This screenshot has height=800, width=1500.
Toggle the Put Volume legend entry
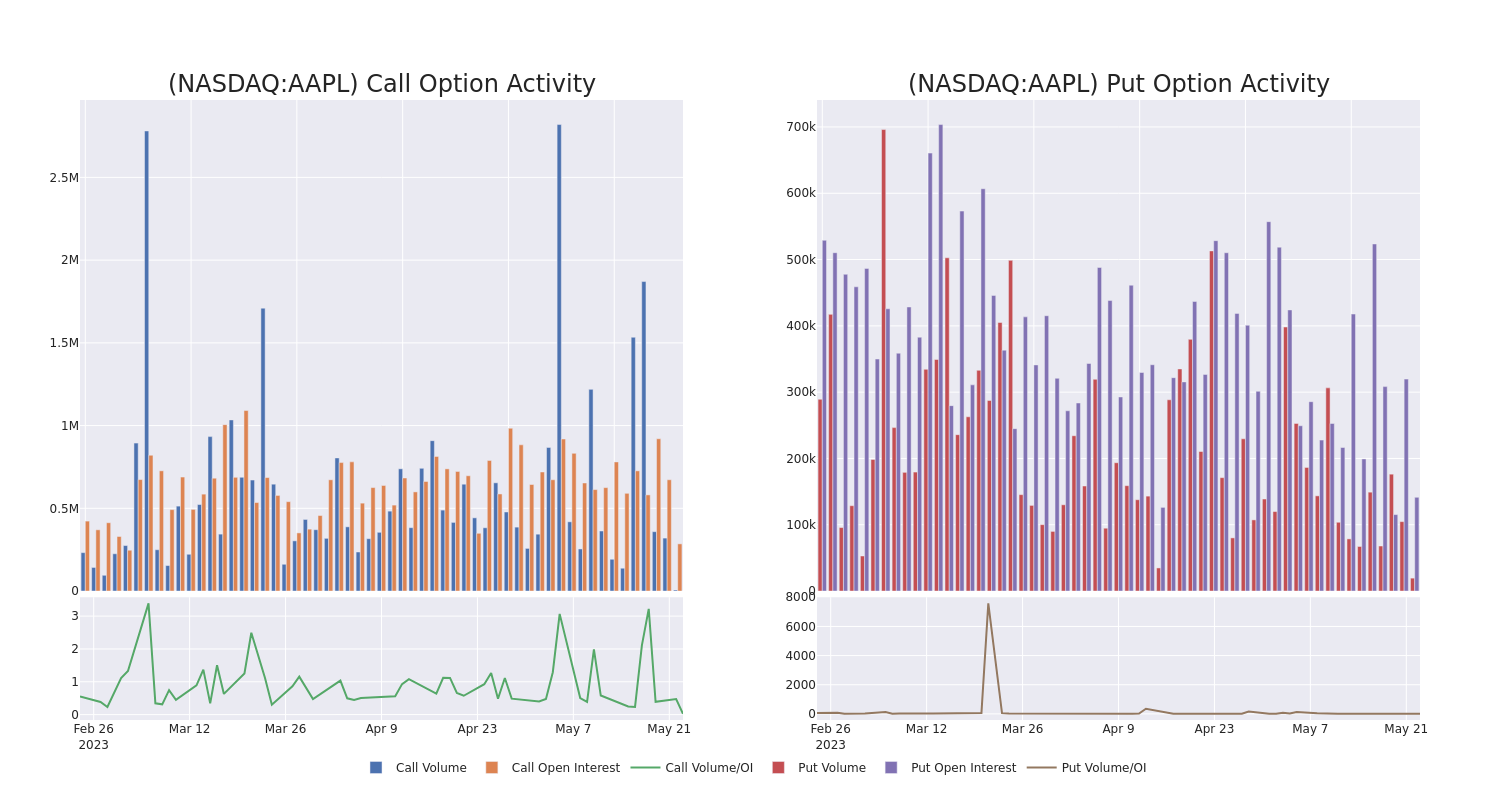click(819, 768)
